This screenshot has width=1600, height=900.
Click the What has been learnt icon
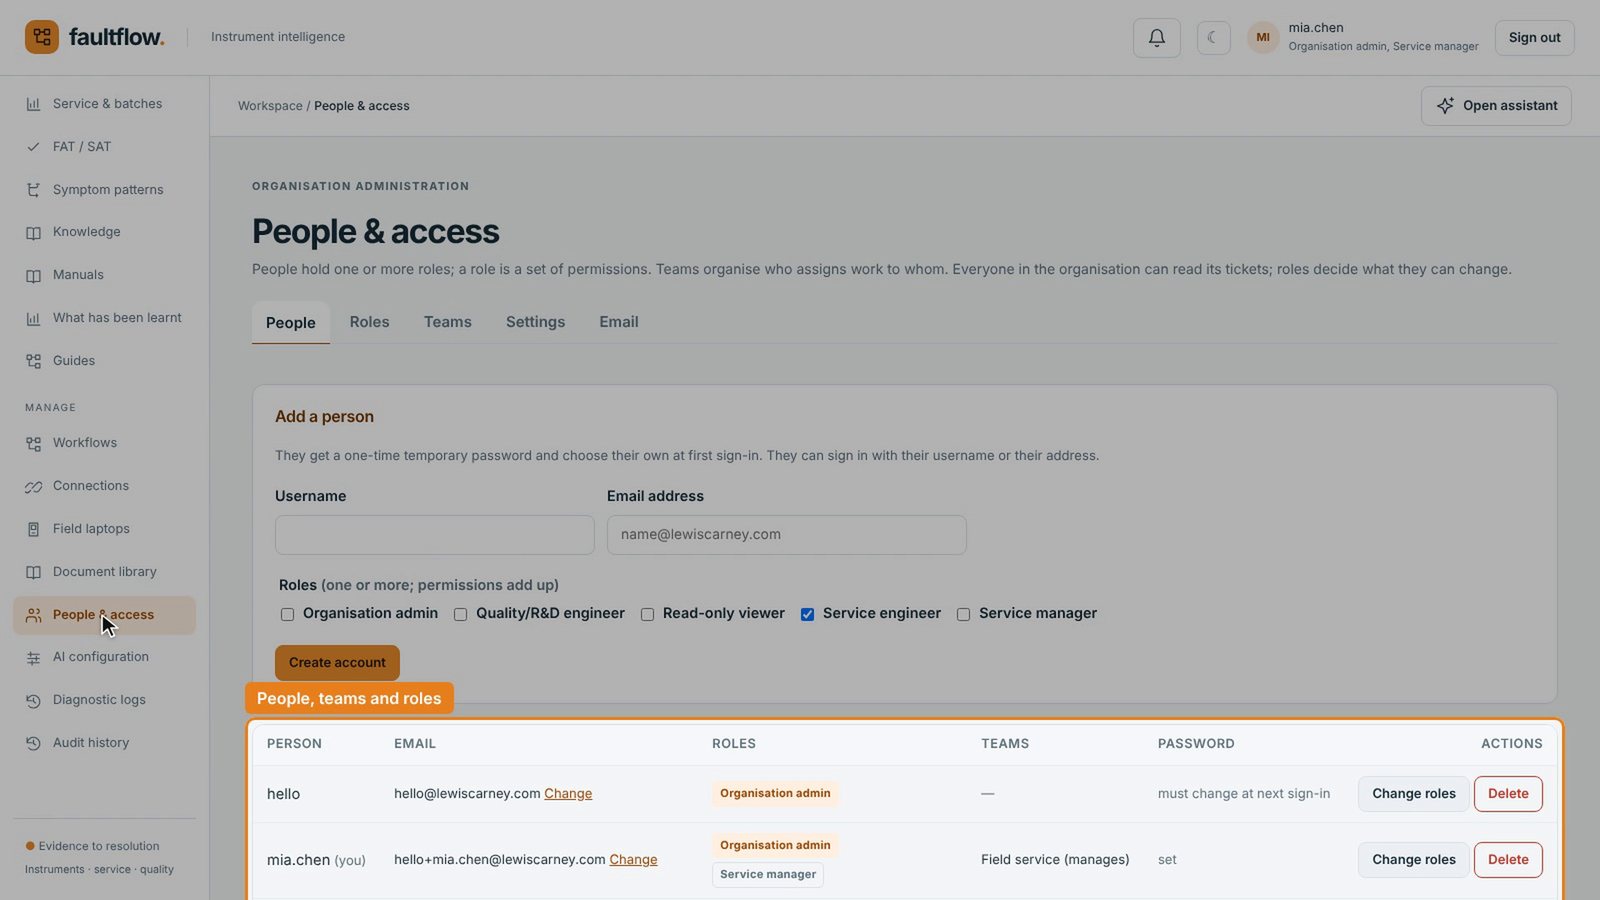pyautogui.click(x=33, y=318)
